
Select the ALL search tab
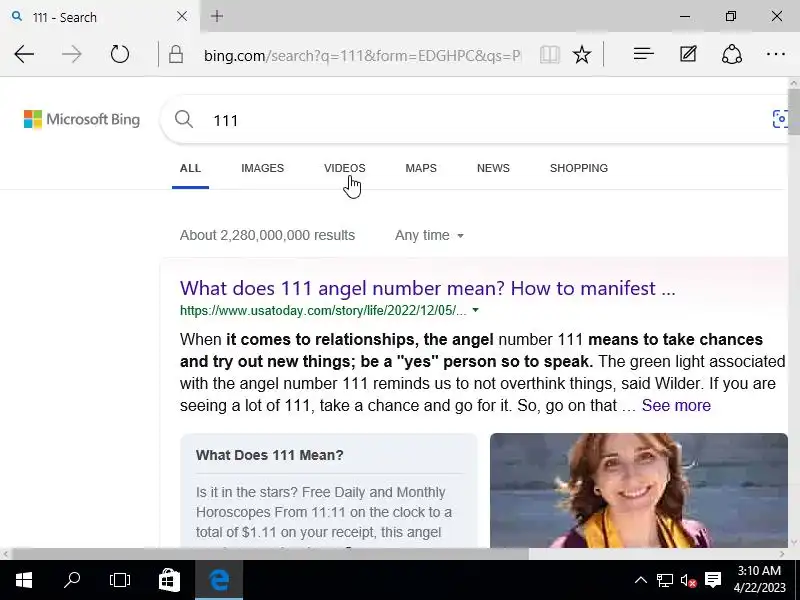coord(190,168)
